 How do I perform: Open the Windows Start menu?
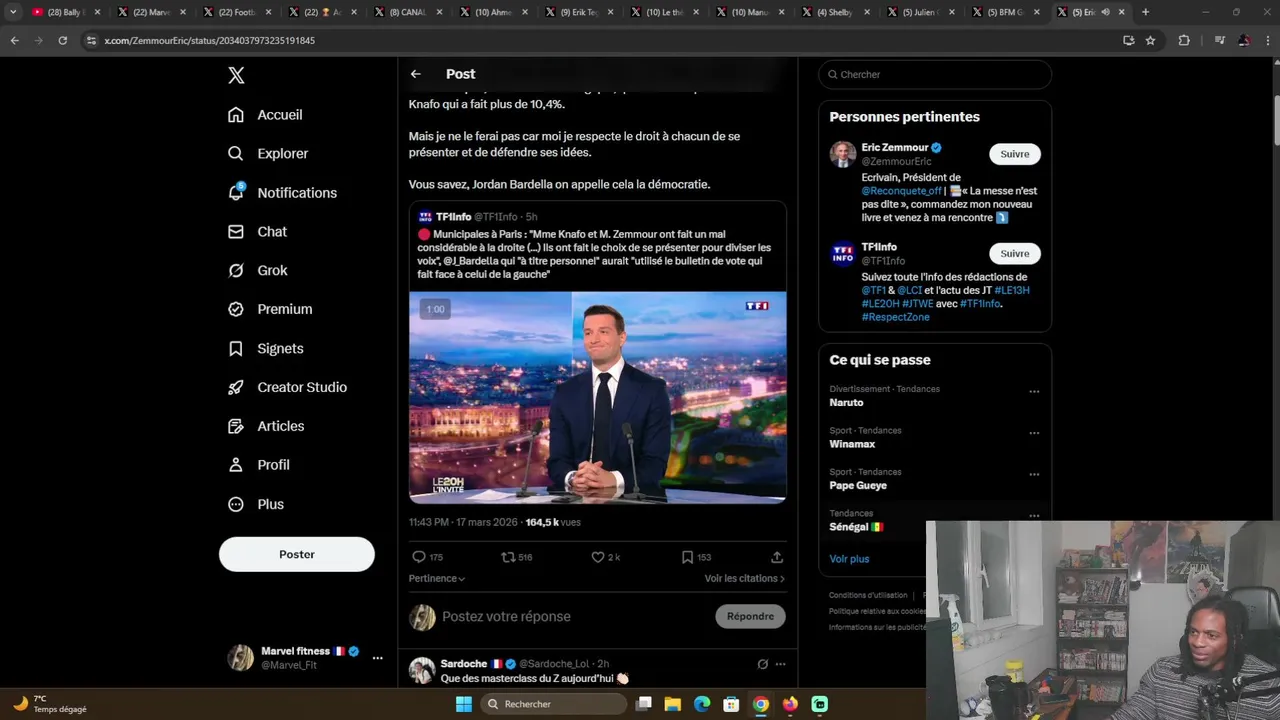pos(463,704)
